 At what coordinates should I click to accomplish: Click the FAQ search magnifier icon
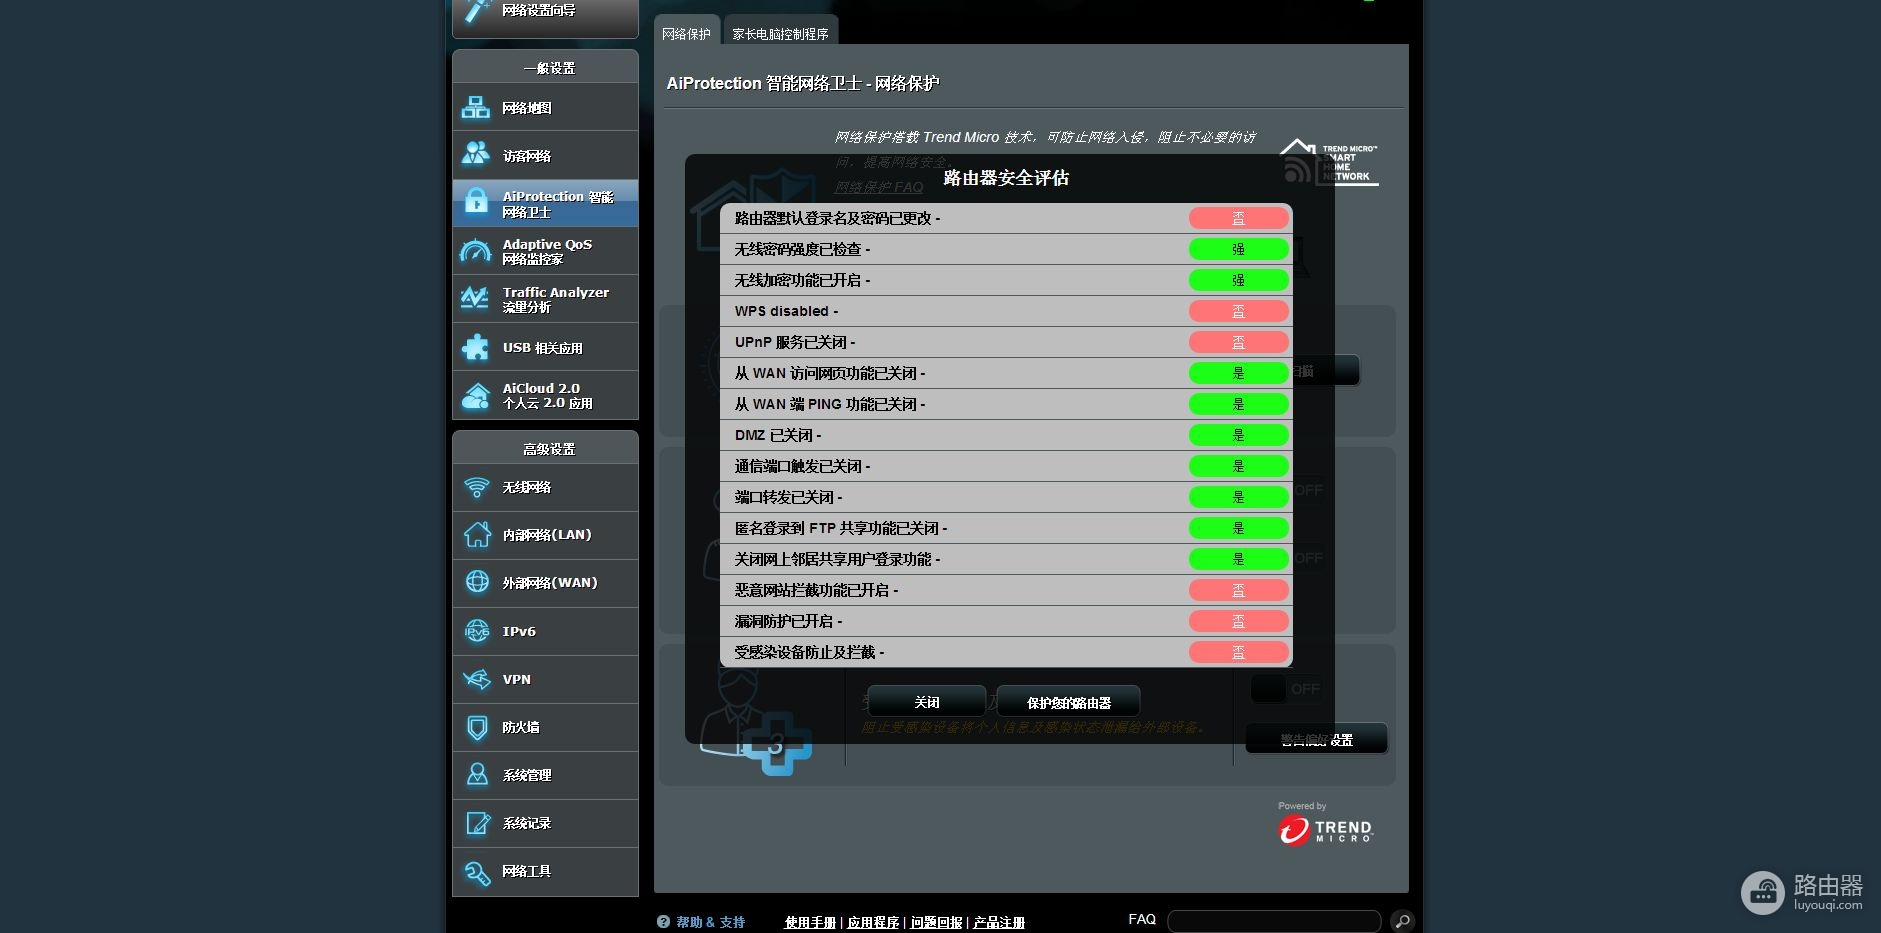[x=1402, y=920]
